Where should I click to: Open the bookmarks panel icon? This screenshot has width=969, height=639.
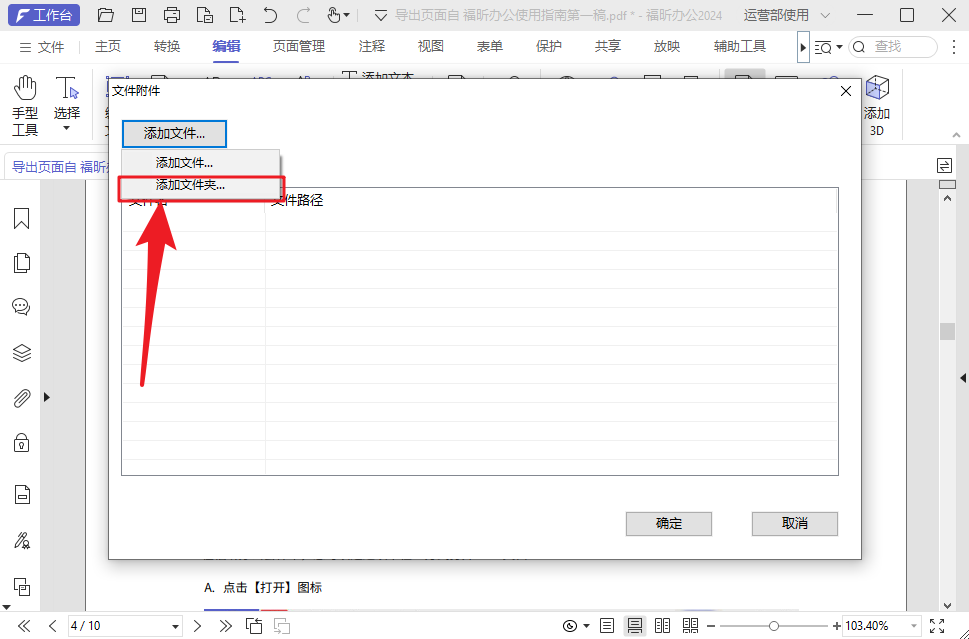22,218
